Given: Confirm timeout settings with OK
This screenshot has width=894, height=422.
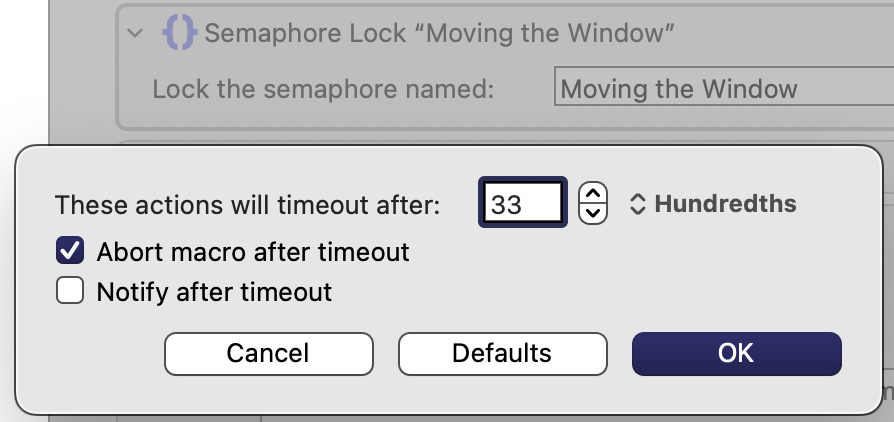Looking at the screenshot, I should tap(737, 354).
